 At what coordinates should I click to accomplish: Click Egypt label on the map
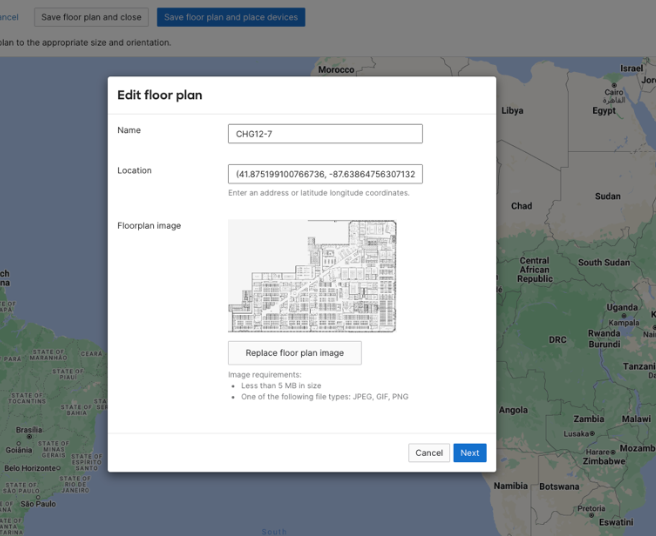click(x=604, y=111)
